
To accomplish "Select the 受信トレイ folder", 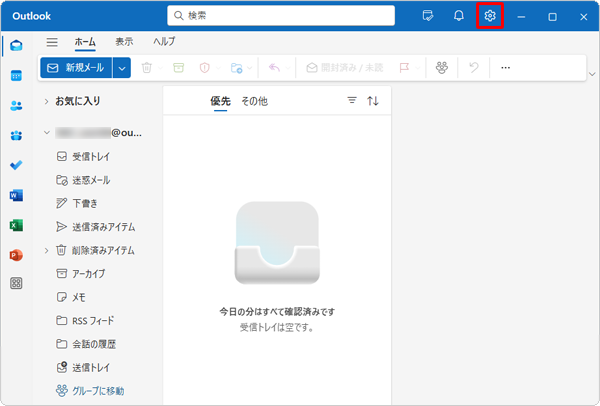I will pyautogui.click(x=91, y=157).
